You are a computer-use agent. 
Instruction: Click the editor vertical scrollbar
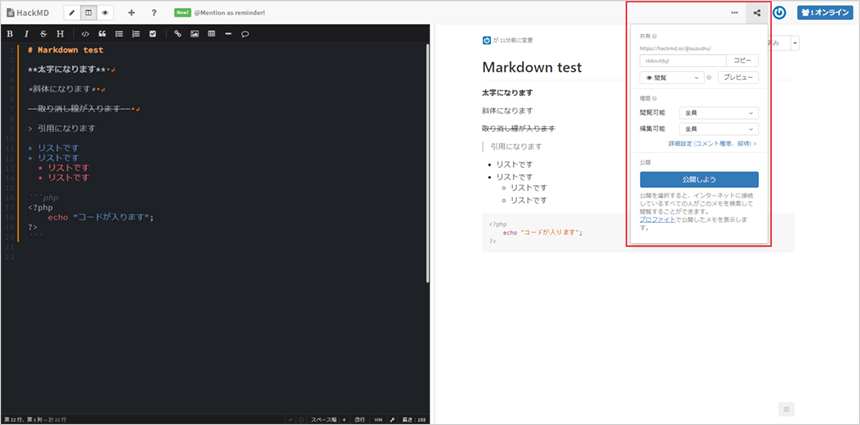click(428, 165)
